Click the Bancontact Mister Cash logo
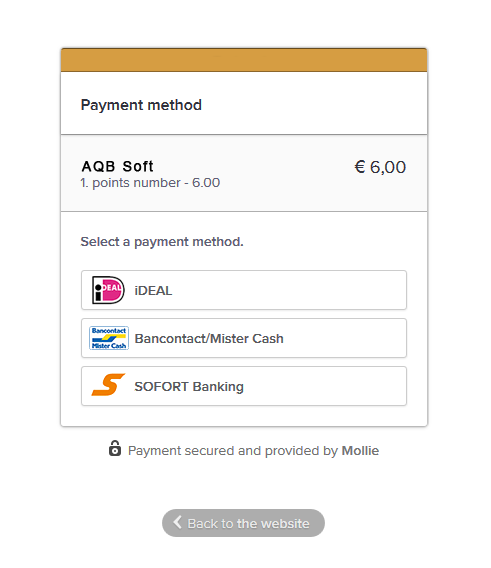Screen dimensions: 491x568 (109, 338)
